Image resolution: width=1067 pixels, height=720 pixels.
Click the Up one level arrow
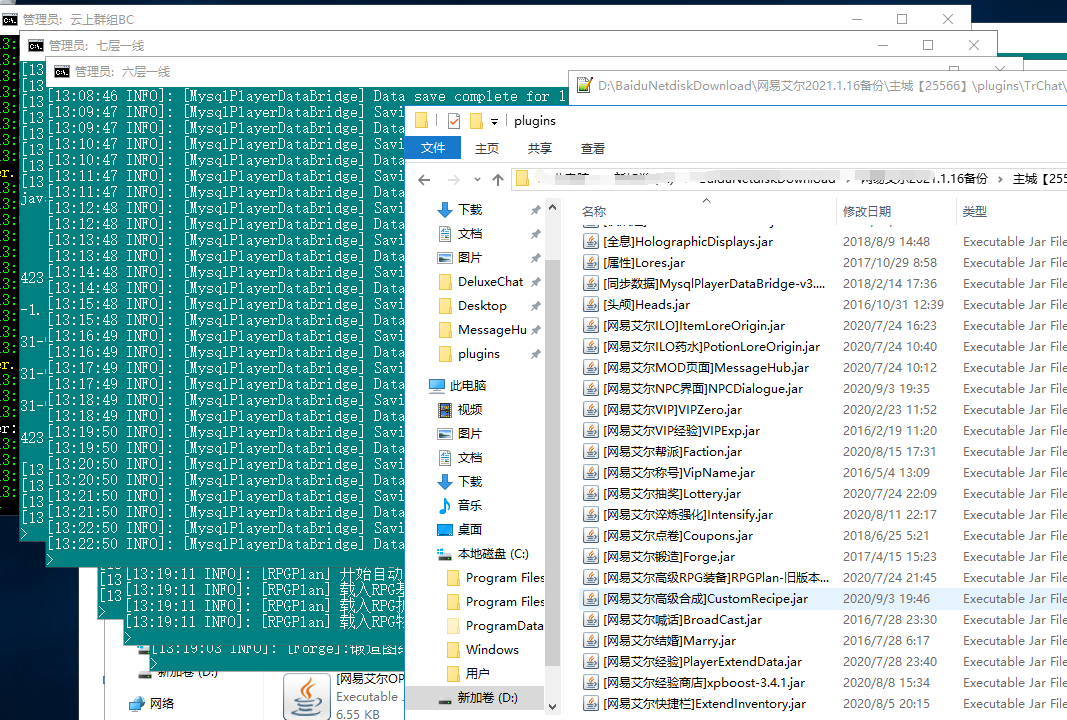[x=498, y=180]
